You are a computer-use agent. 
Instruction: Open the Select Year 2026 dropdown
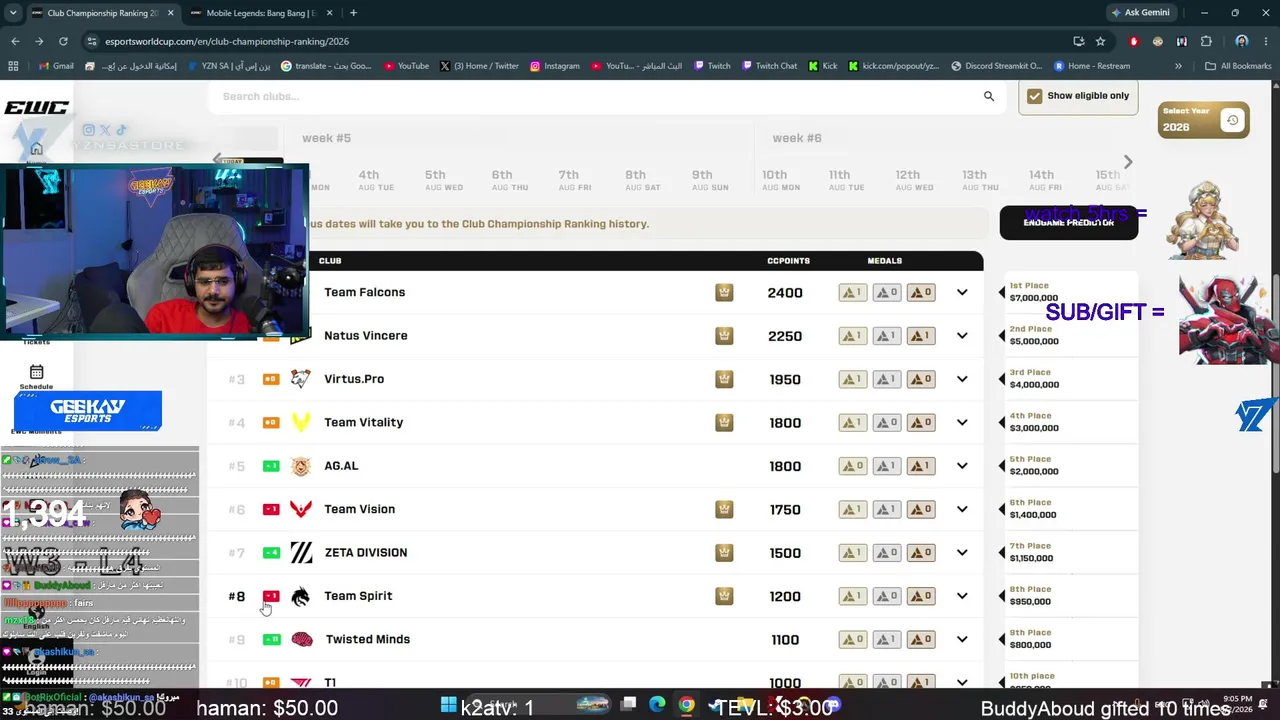(x=1204, y=120)
